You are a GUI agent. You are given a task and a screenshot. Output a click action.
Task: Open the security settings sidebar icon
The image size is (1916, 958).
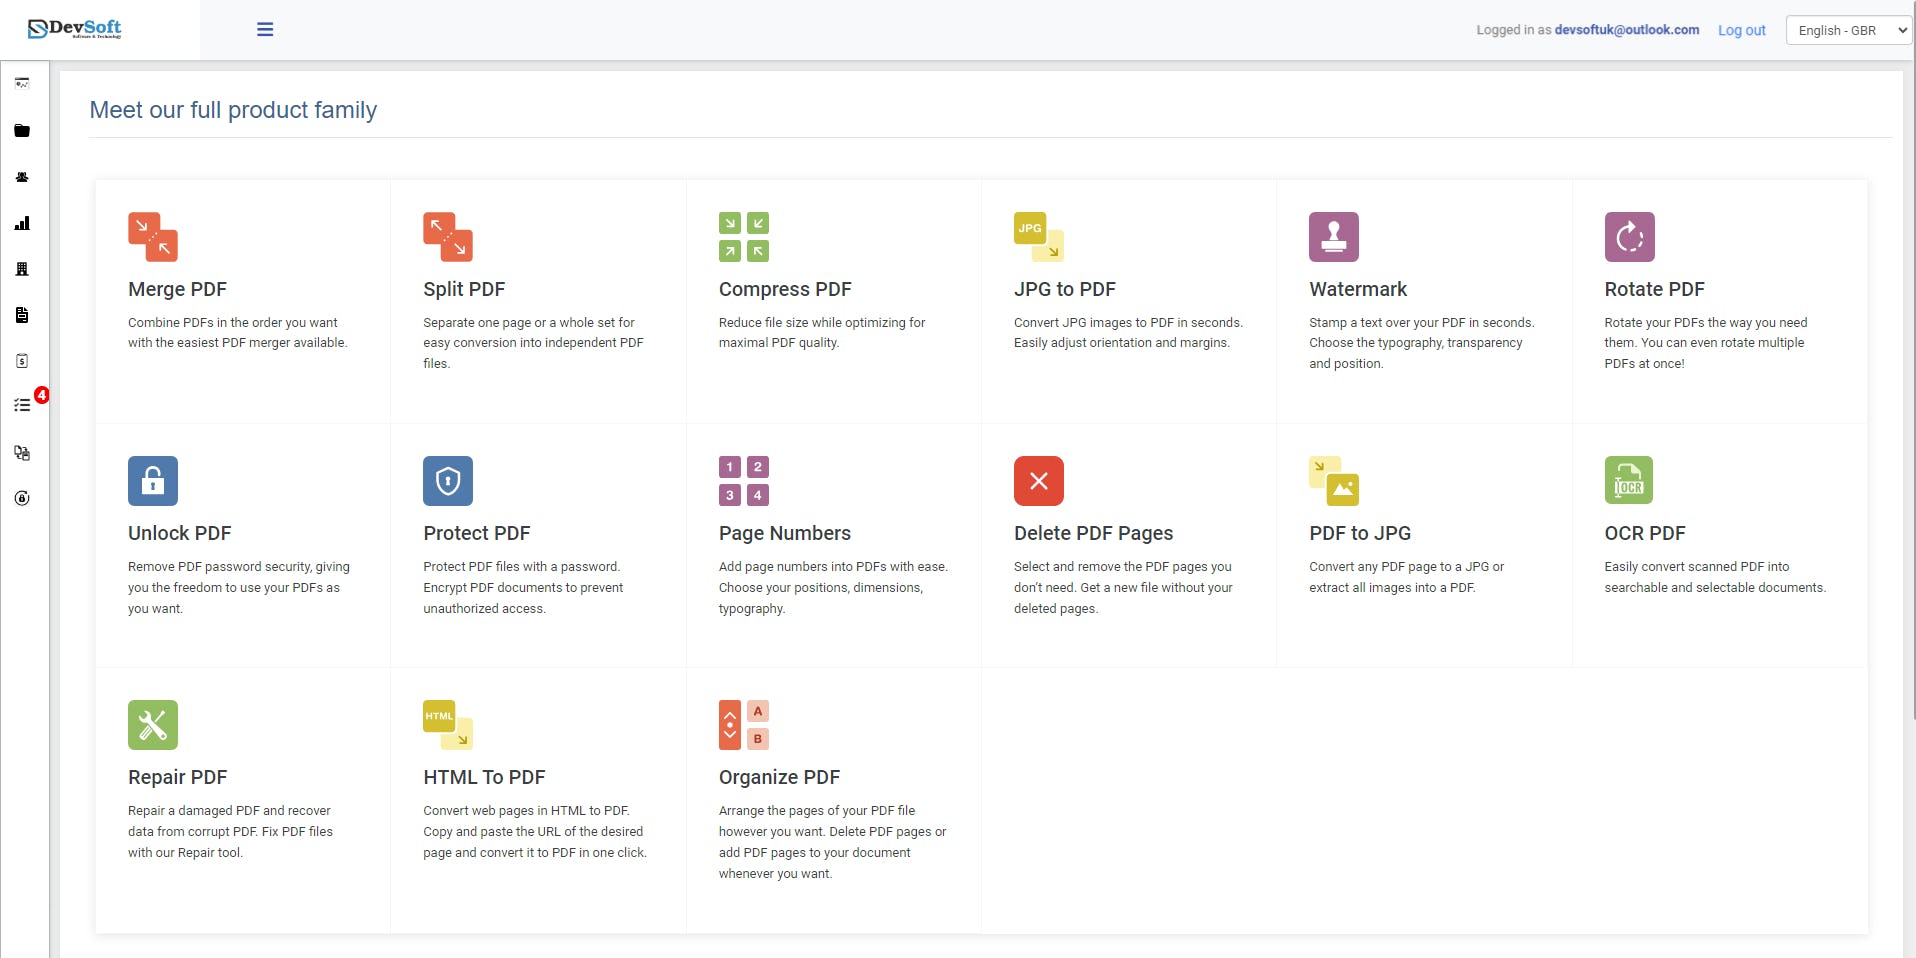coord(22,498)
